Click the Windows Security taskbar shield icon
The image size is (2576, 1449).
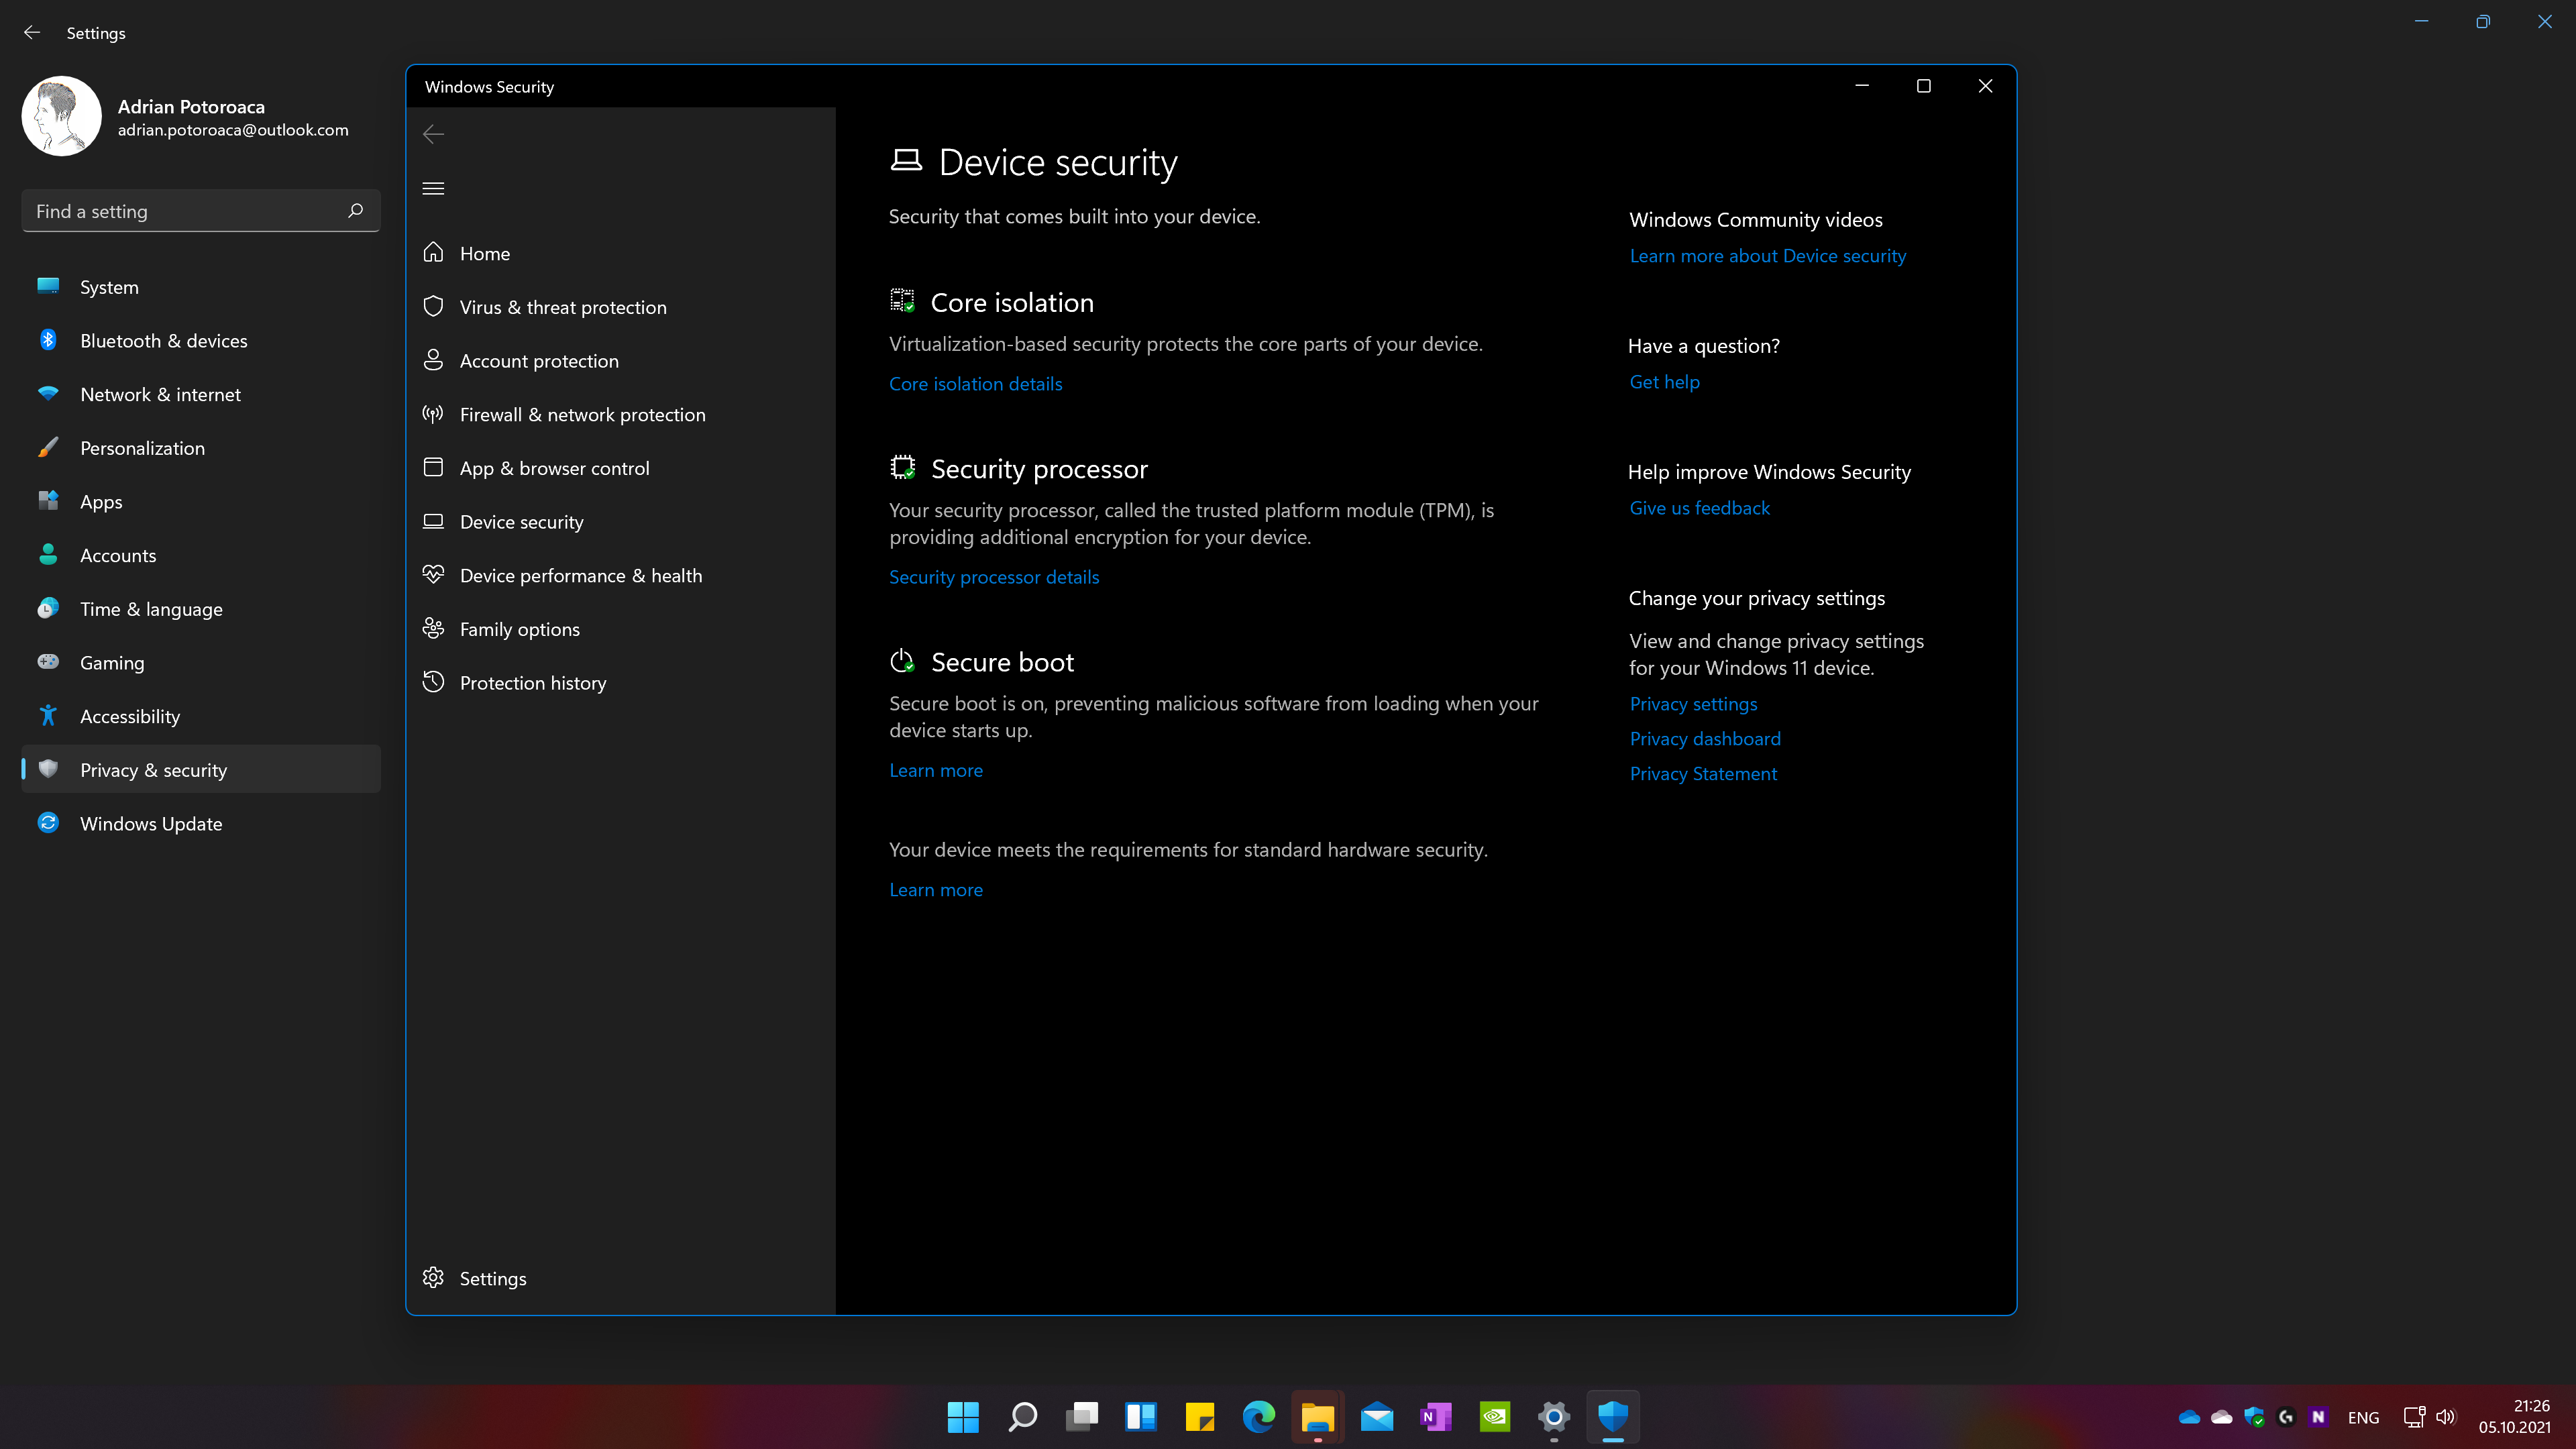click(x=1613, y=1416)
